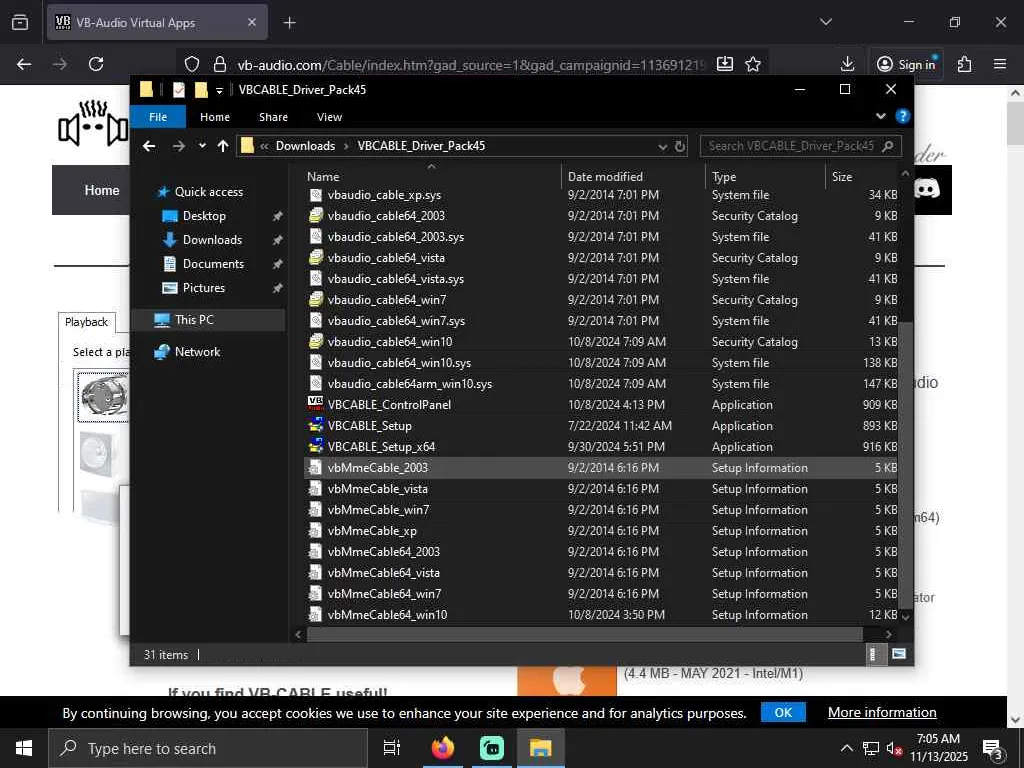Screen dimensions: 1024x768
Task: Click the Desktop icon in Quick access
Action: coord(170,216)
